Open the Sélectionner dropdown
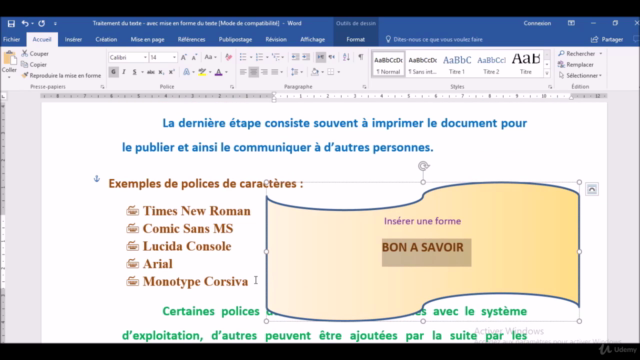Screen dimensions: 640x360 580,76
